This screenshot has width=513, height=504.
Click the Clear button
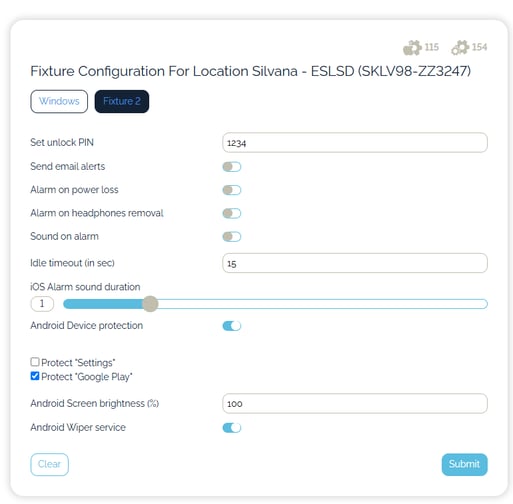click(49, 464)
